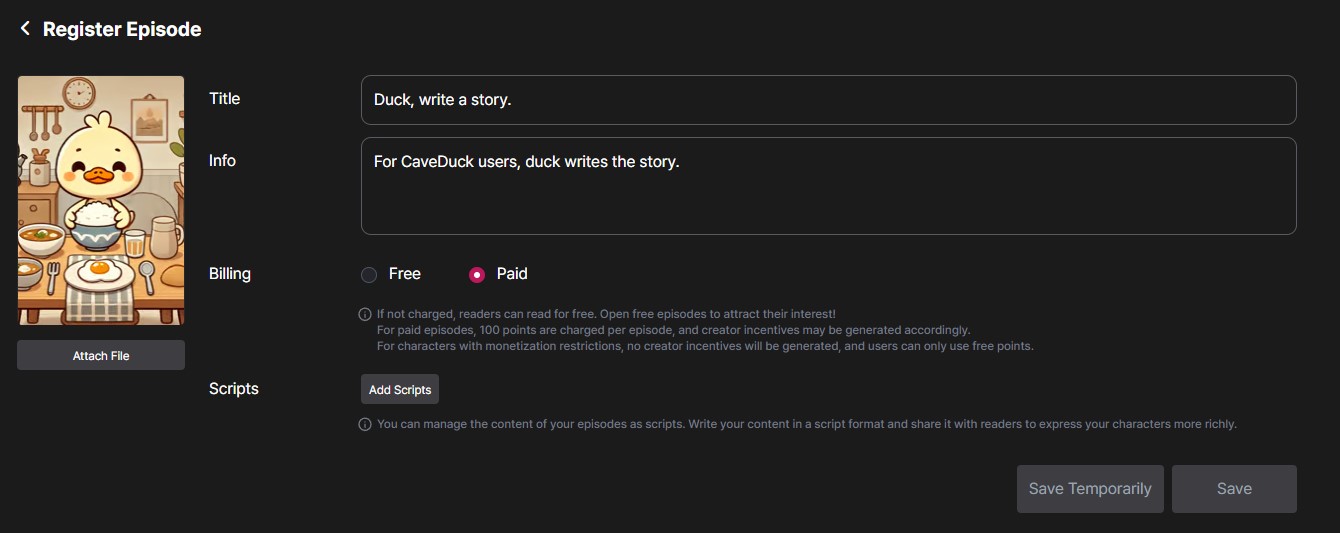Click the Register Episode heading text
The width and height of the screenshot is (1340, 533).
coord(122,29)
